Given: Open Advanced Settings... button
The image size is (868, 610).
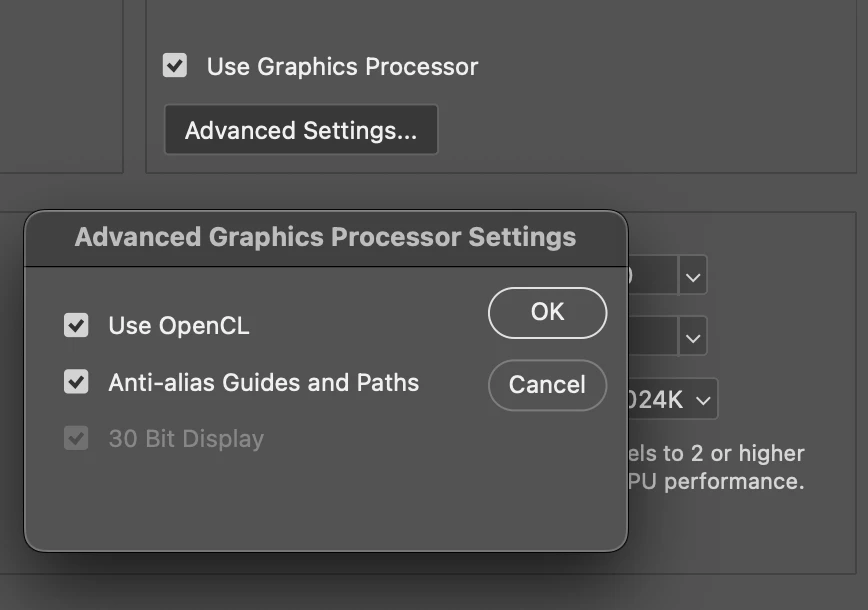Looking at the screenshot, I should 300,131.
